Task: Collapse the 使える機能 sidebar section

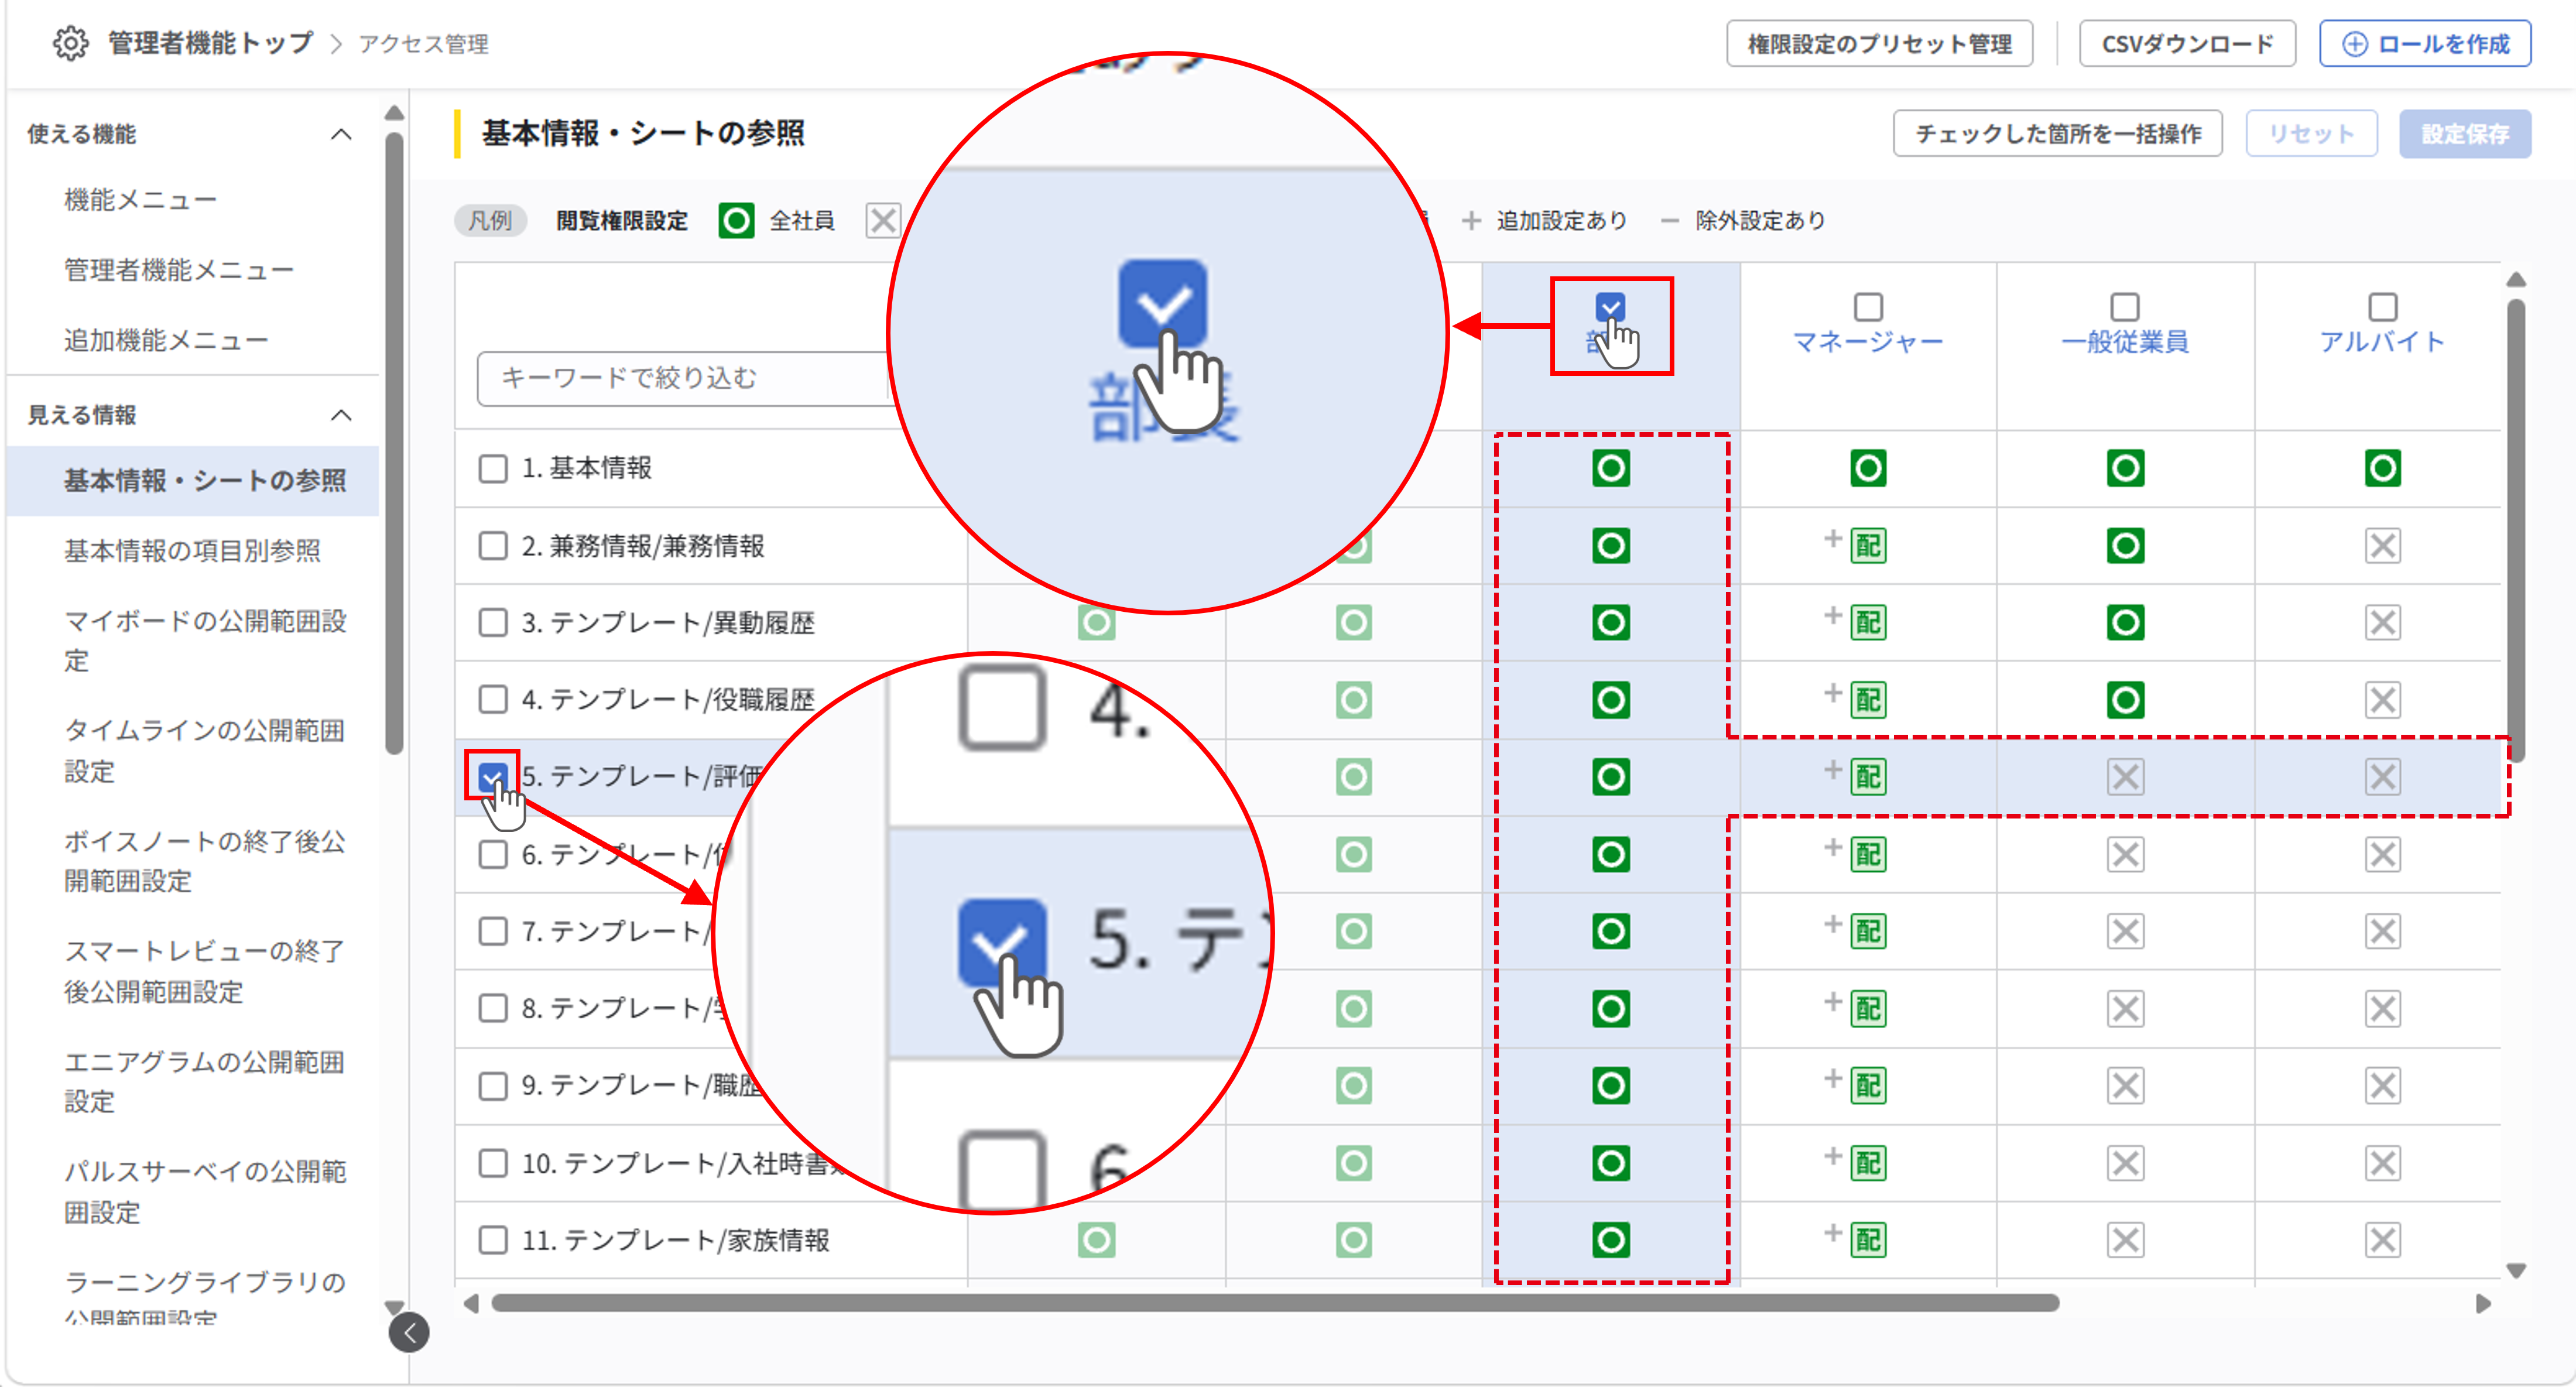Action: [x=341, y=134]
